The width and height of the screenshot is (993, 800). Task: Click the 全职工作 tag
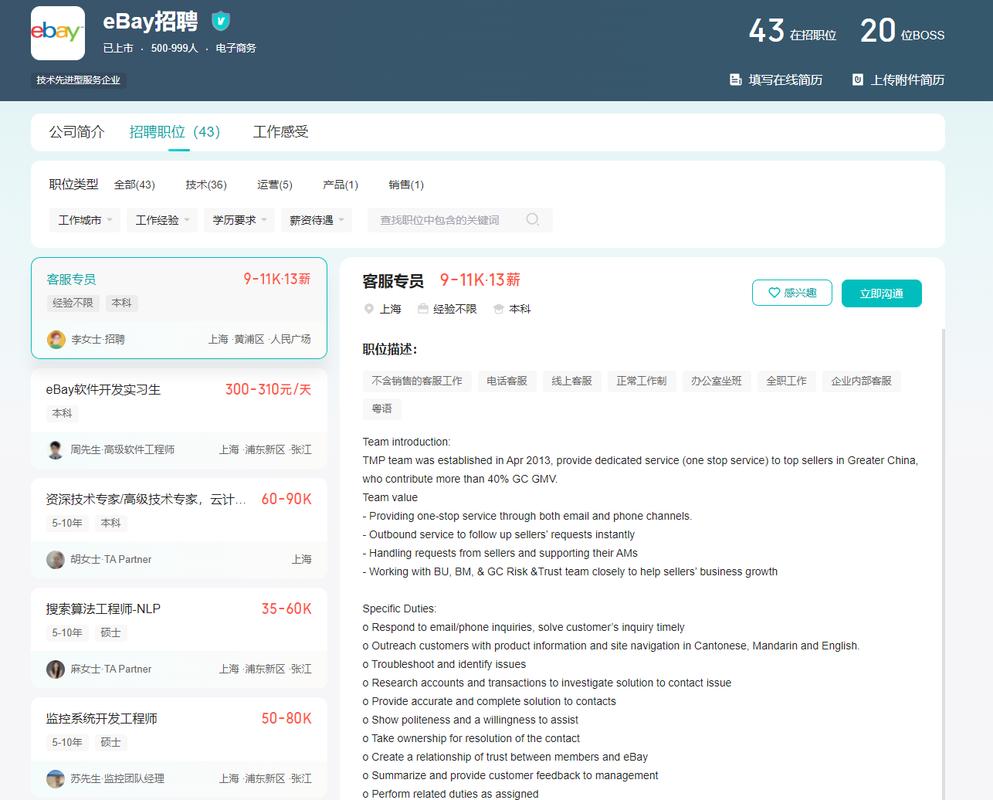pyautogui.click(x=787, y=381)
